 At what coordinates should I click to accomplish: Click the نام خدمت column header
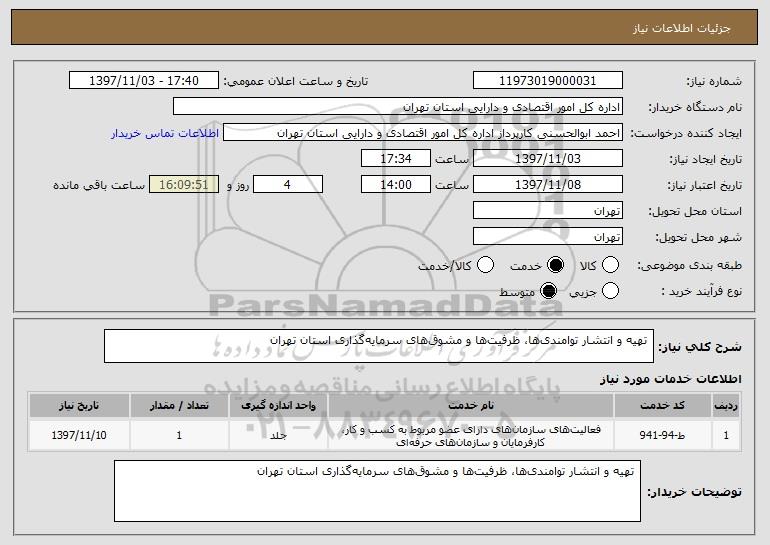pyautogui.click(x=471, y=405)
